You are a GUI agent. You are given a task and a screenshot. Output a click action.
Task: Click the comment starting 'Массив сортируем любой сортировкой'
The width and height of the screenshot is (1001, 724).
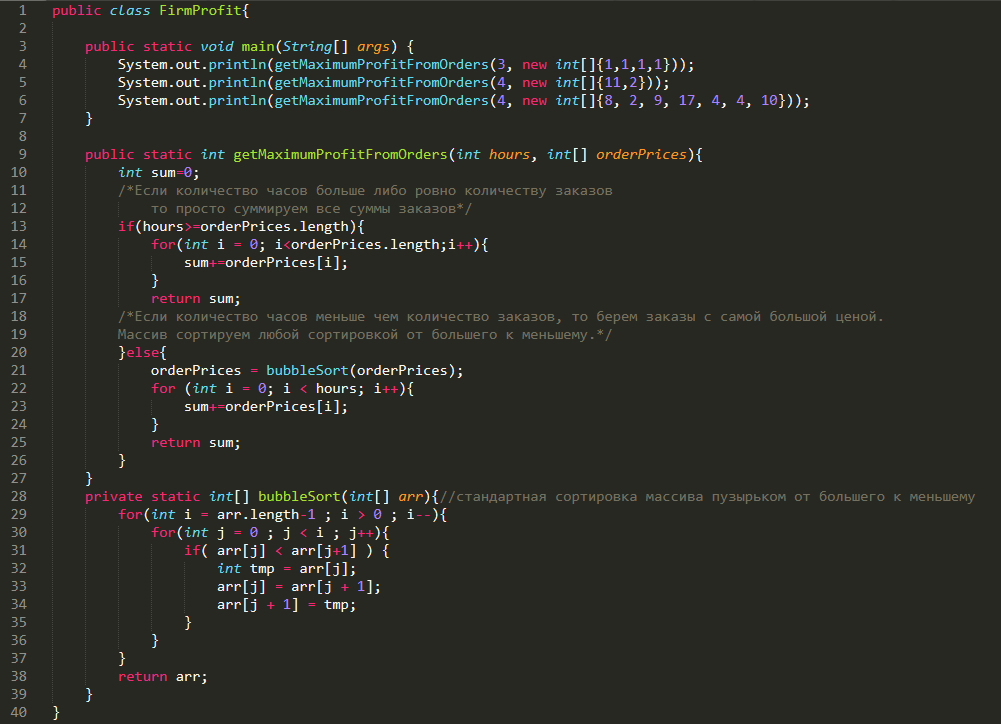(365, 335)
